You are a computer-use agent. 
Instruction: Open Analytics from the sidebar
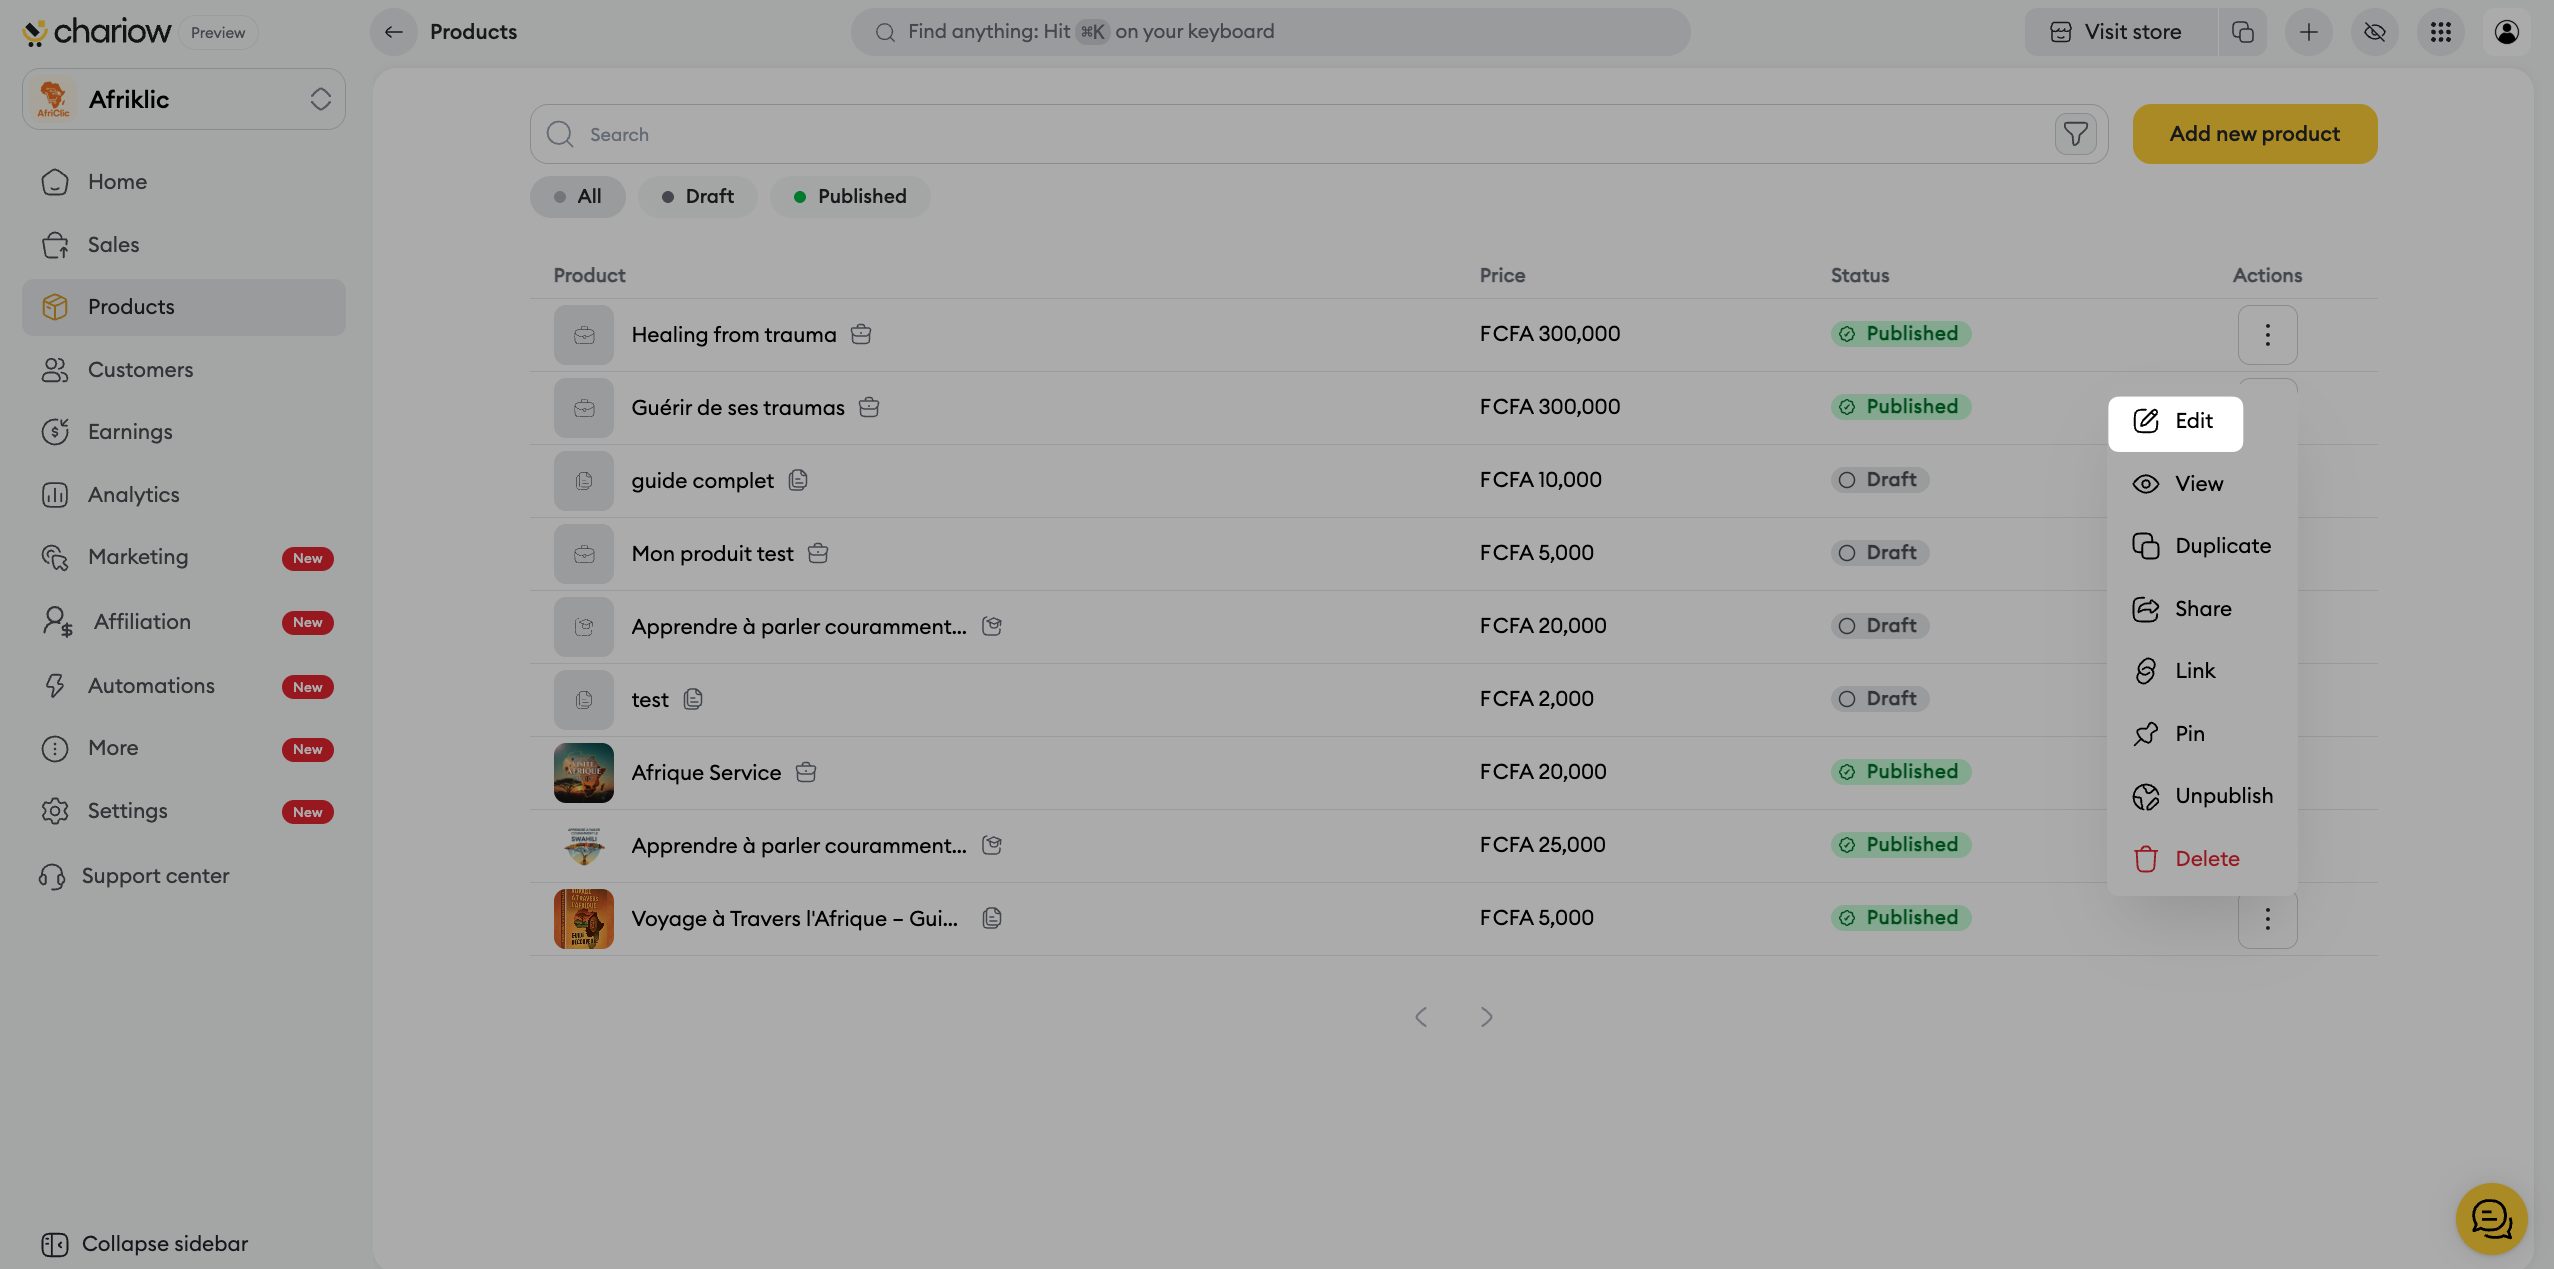pos(133,495)
